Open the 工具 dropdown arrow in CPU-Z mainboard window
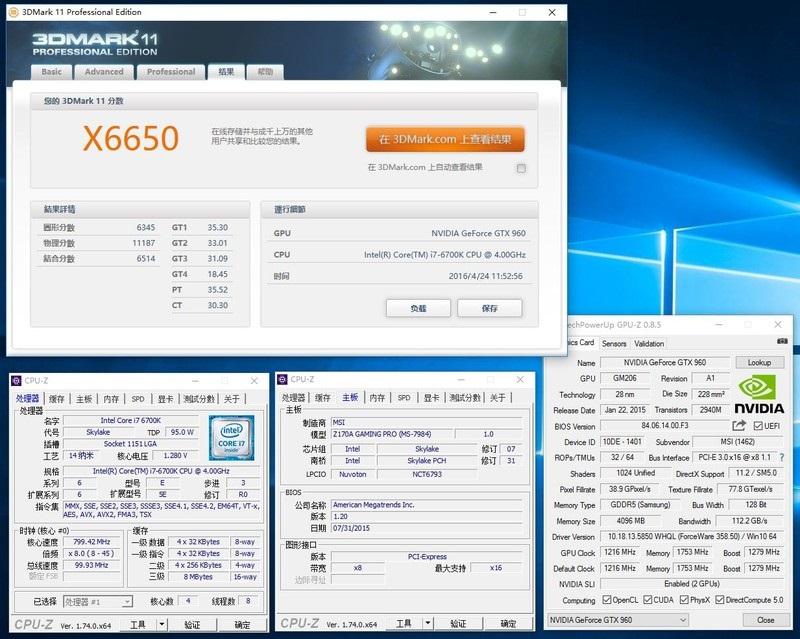 [x=428, y=623]
